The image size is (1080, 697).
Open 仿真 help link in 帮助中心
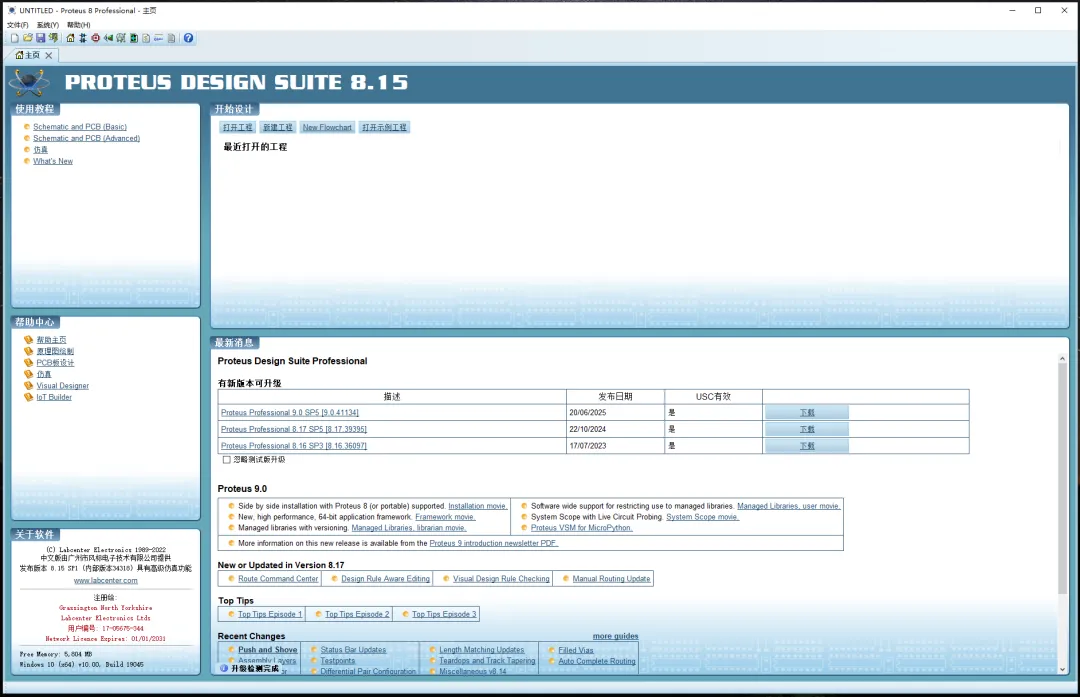(44, 375)
